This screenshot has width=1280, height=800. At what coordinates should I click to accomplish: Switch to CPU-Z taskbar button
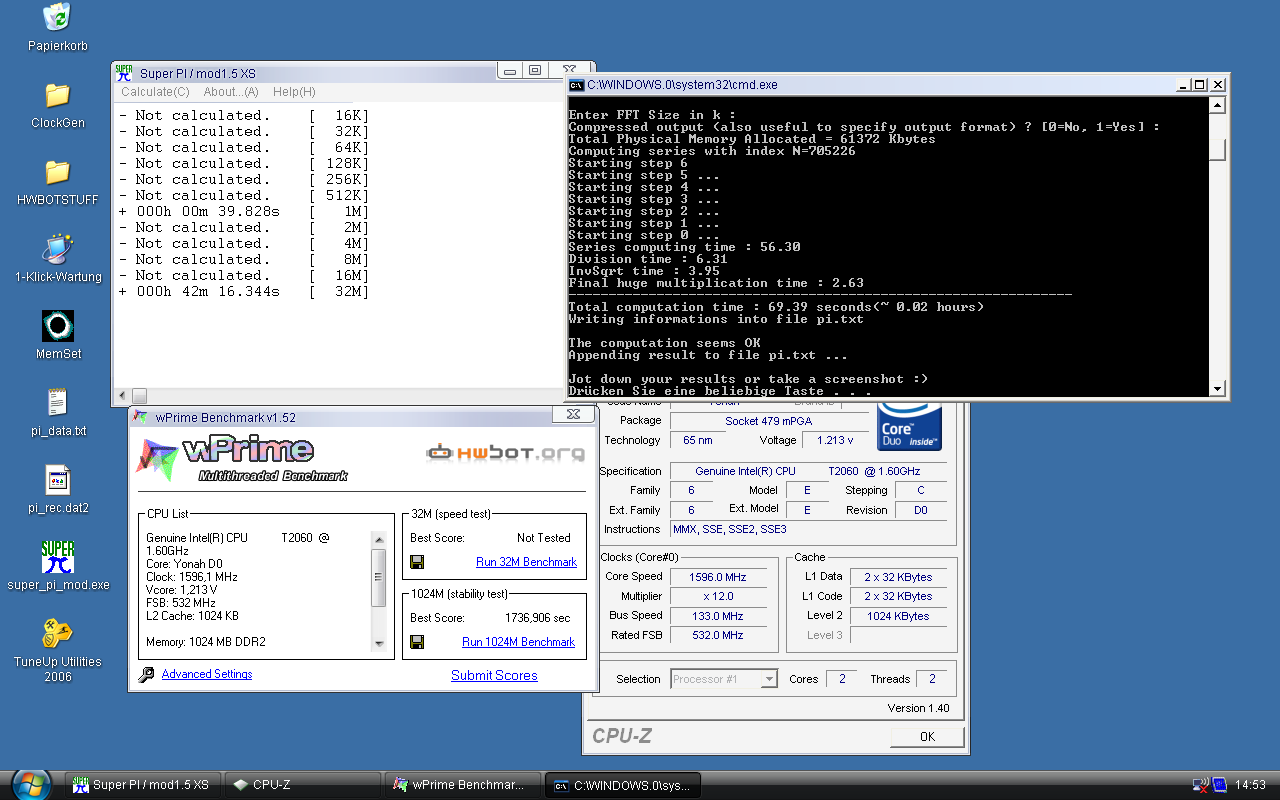(303, 785)
